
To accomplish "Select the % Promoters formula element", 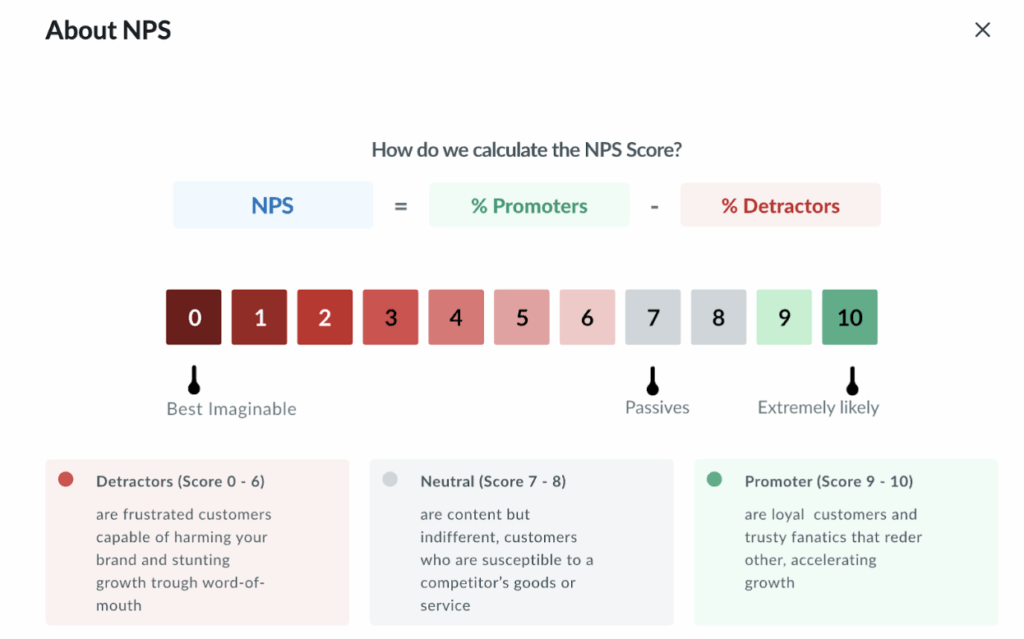I will [529, 205].
